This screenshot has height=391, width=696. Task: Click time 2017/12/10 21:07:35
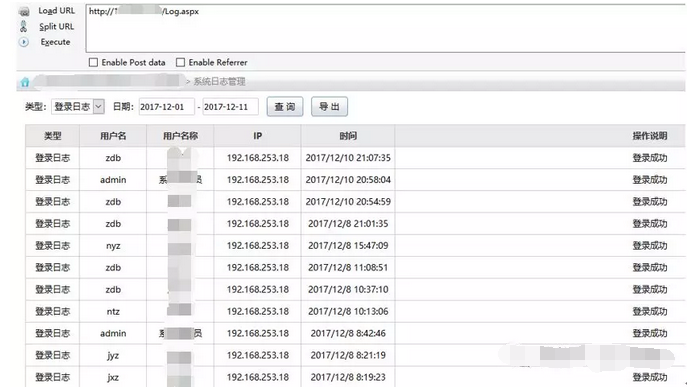(x=348, y=158)
